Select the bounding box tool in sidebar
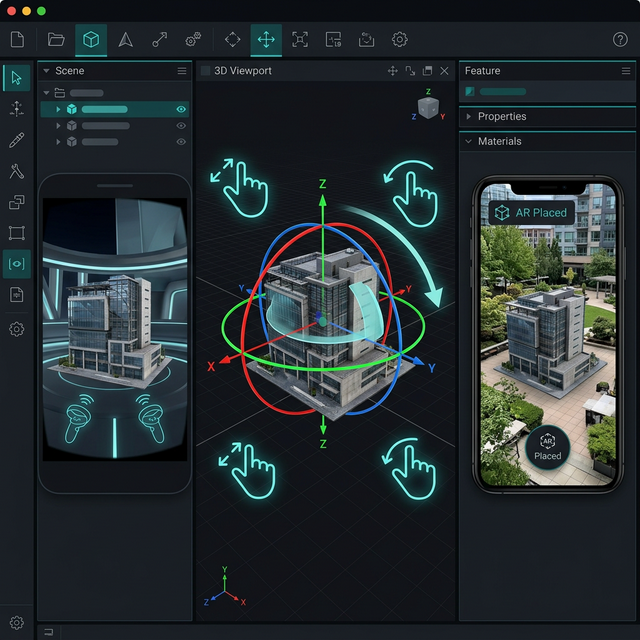 point(16,233)
